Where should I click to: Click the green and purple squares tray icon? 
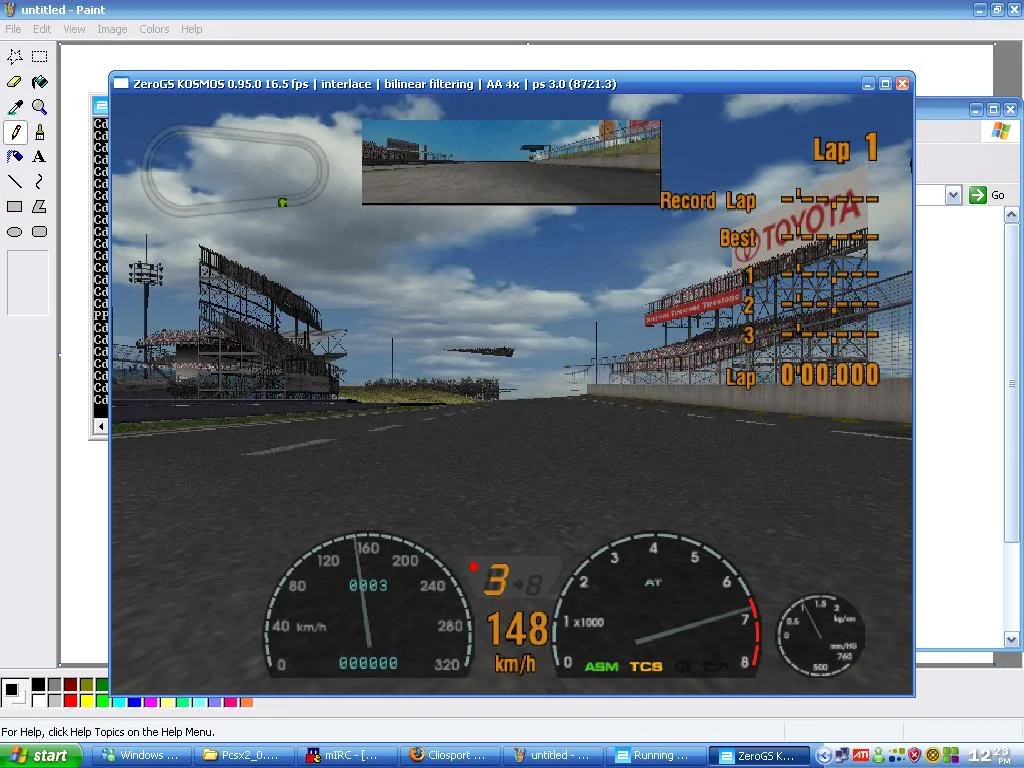(x=950, y=756)
